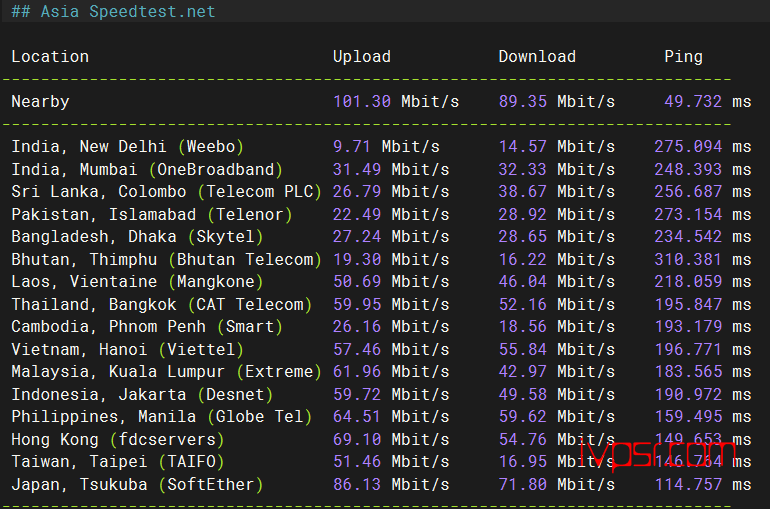Click Hanoi upload value 57.46
The height and width of the screenshot is (509, 770).
coord(357,349)
